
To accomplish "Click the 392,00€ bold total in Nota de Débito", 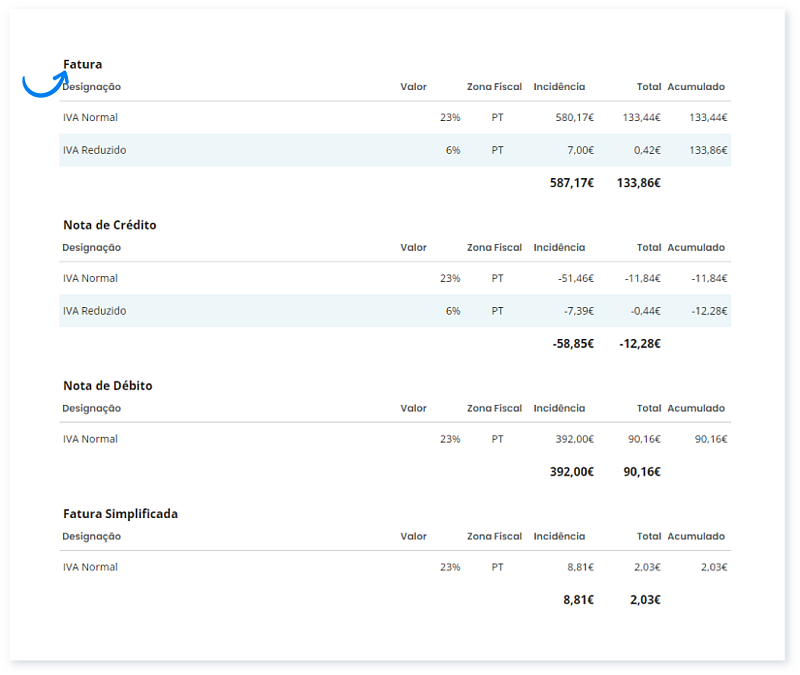I will pos(572,472).
